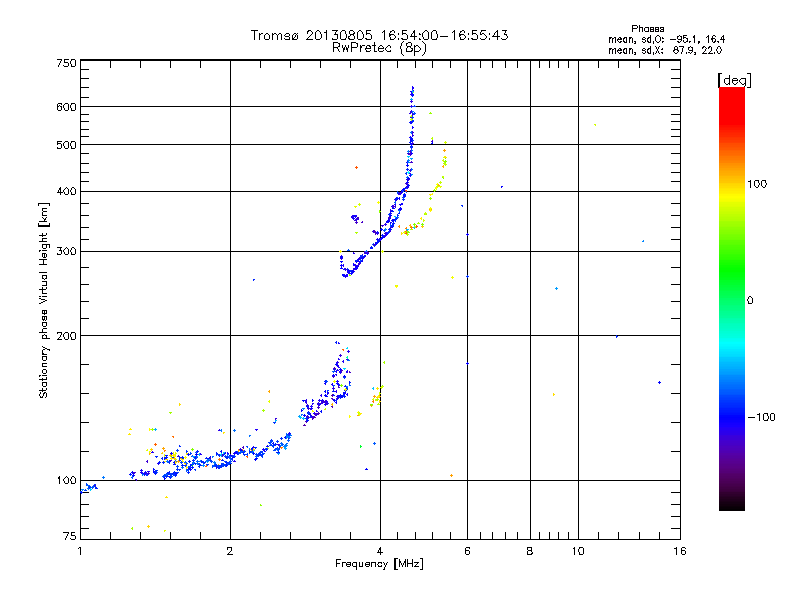Click the x-axis tick label '6'
Viewport: 800px width, 600px height.
(467, 551)
